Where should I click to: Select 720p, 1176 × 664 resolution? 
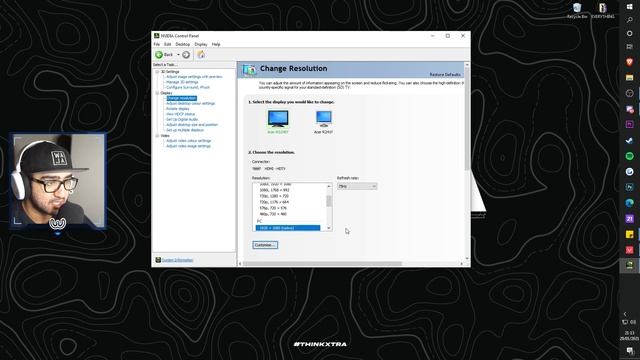coord(274,202)
